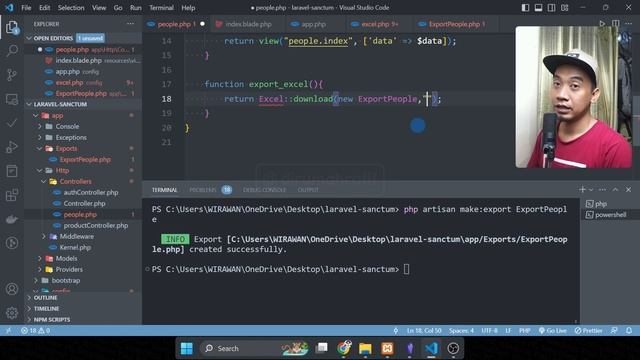Switch to app.php editor tab
The image size is (640, 360).
[313, 24]
